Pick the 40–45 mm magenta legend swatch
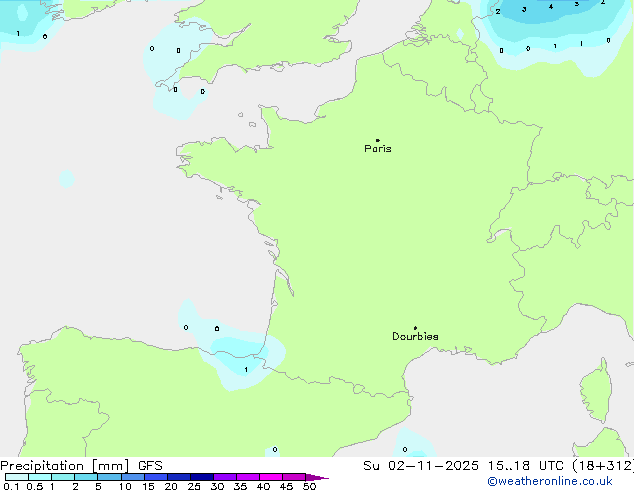 [x=271, y=477]
